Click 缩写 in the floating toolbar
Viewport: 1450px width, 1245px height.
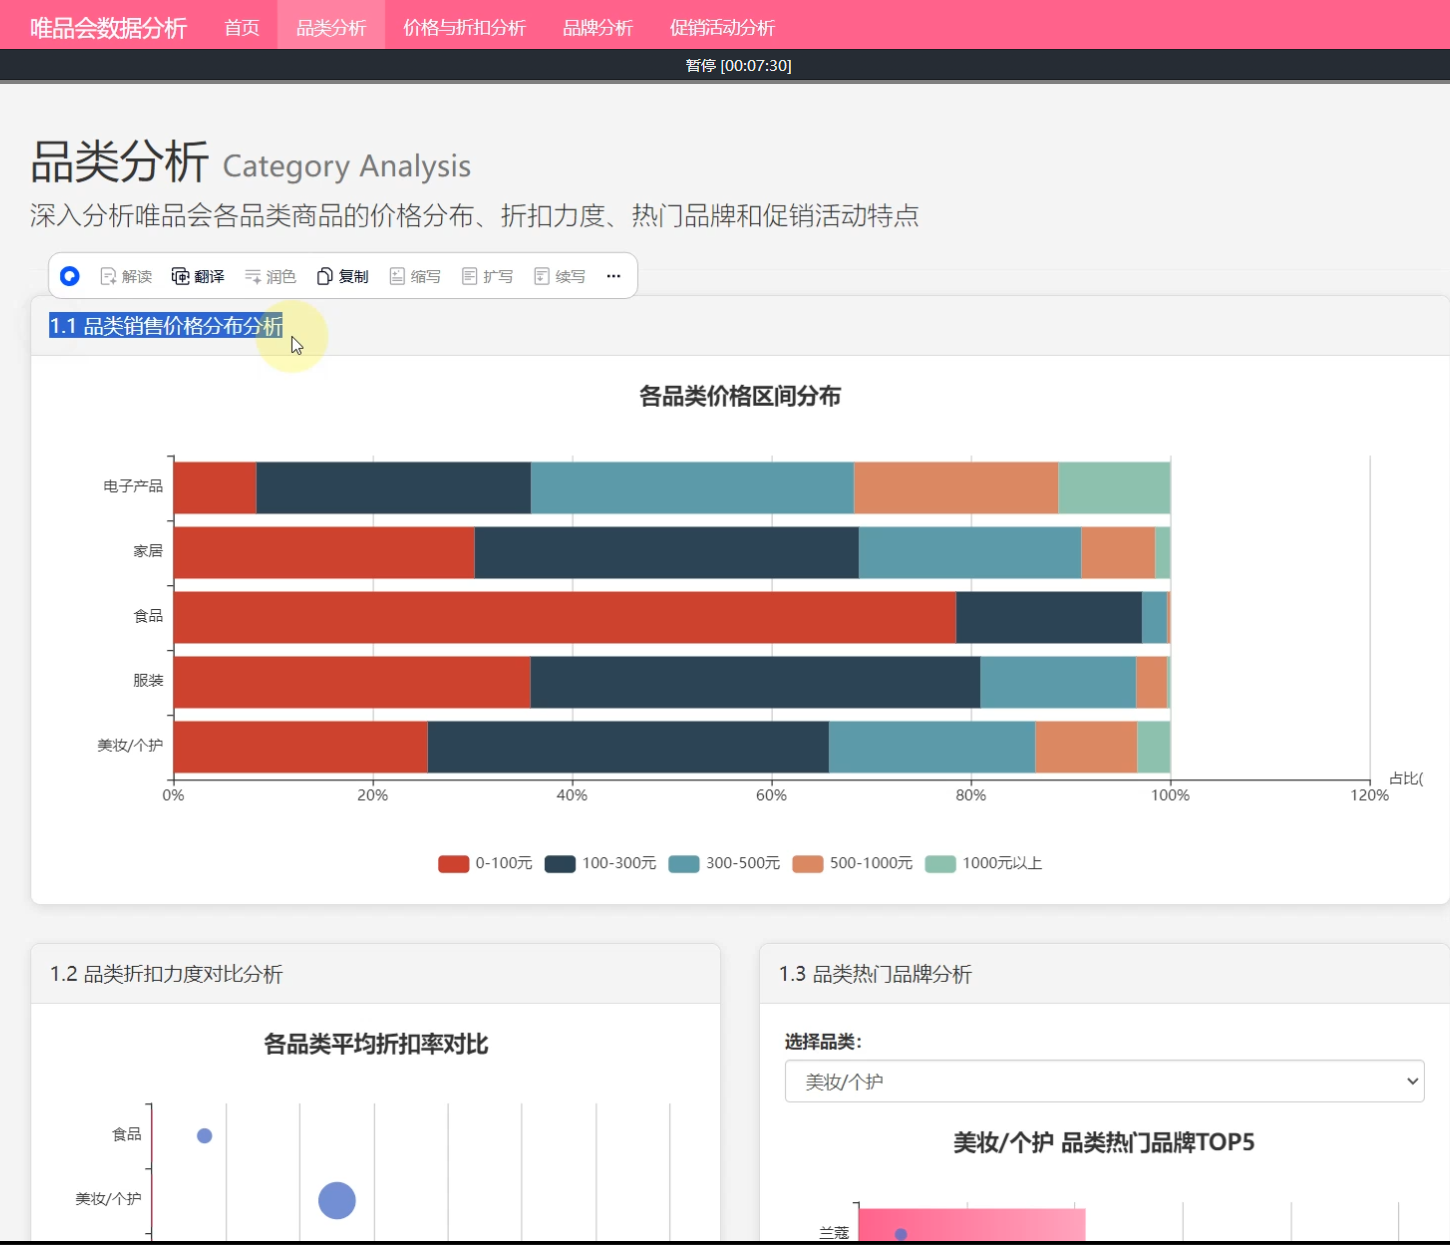pyautogui.click(x=415, y=276)
